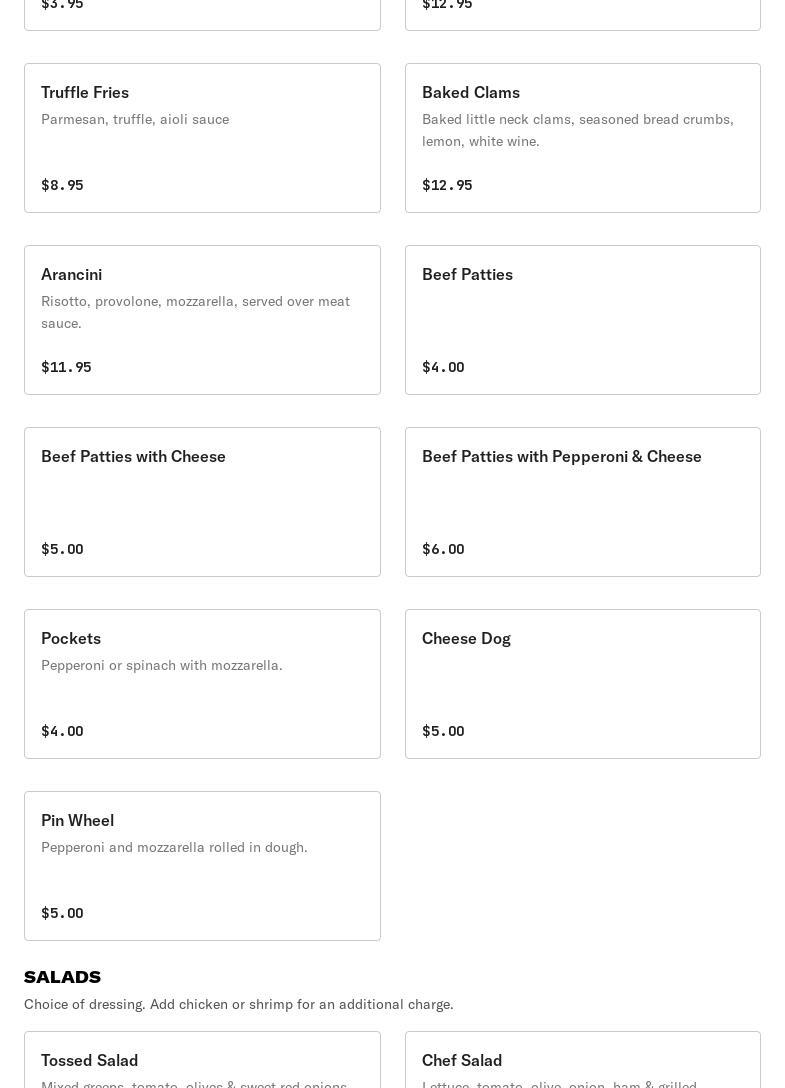Viewport: 785px width, 1088px height.
Task: Select Beef Patties with Pepperoni & Cheese
Action: (582, 502)
